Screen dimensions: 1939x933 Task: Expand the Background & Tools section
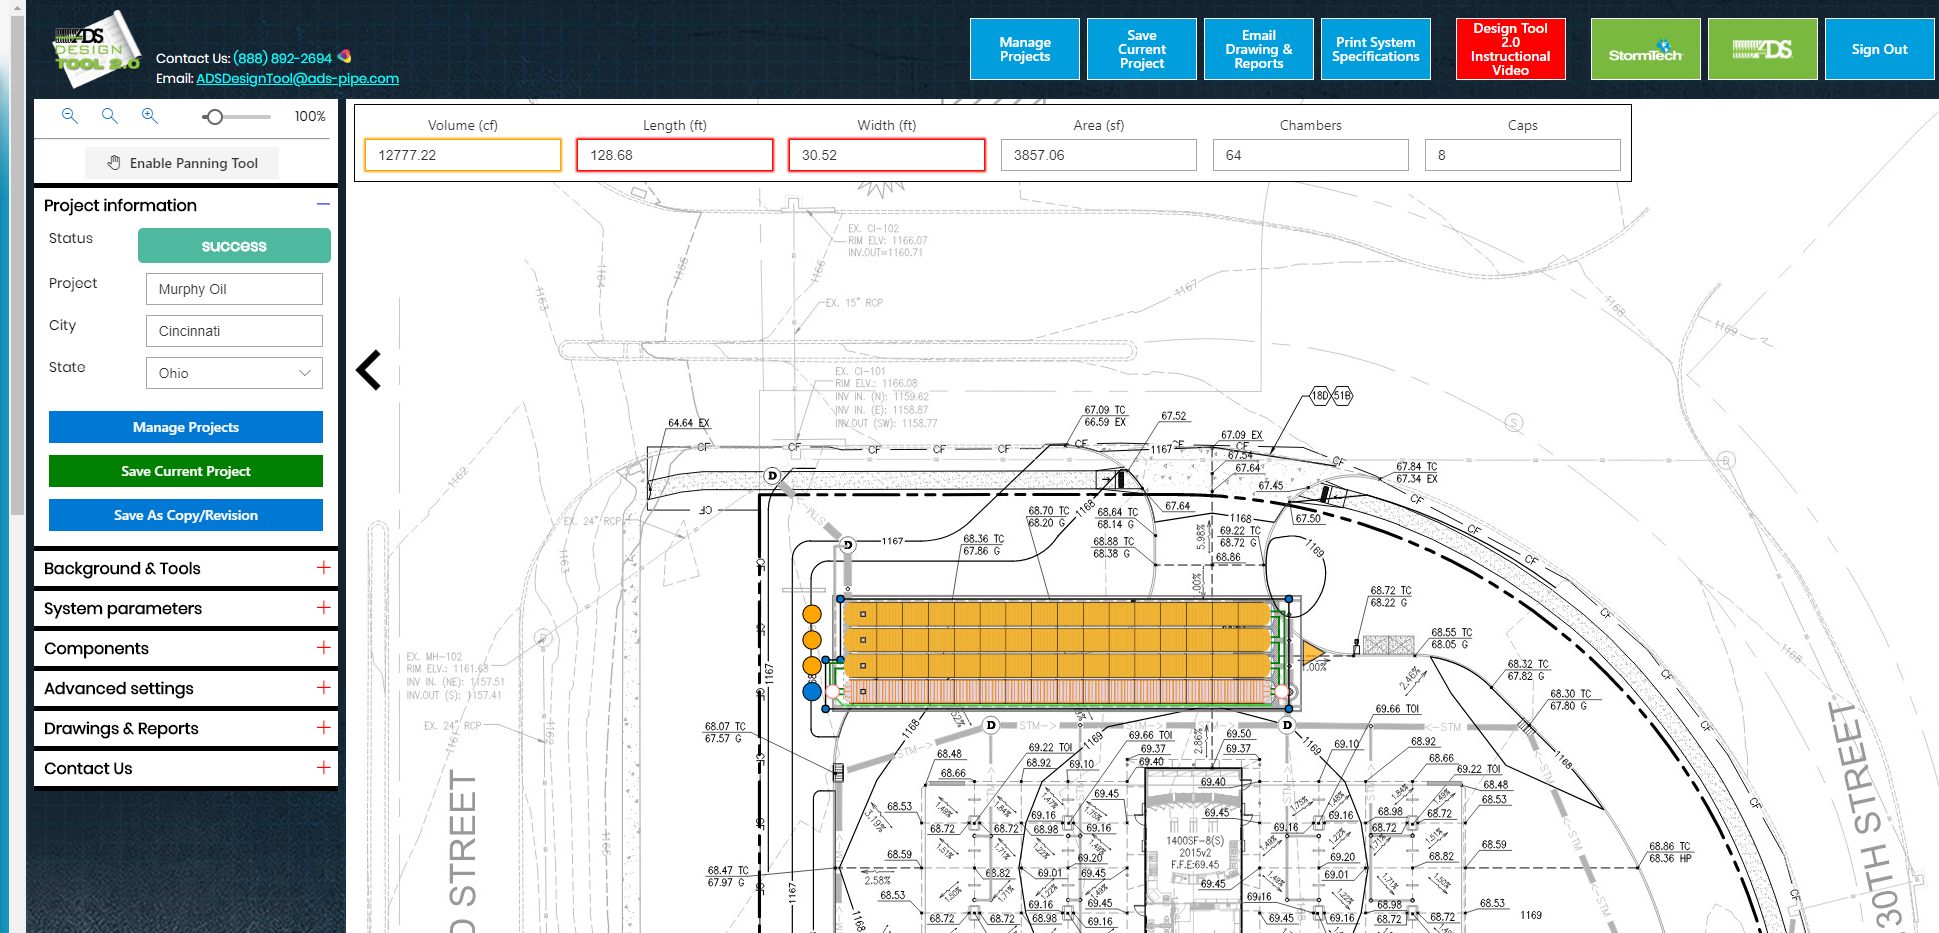click(x=186, y=568)
